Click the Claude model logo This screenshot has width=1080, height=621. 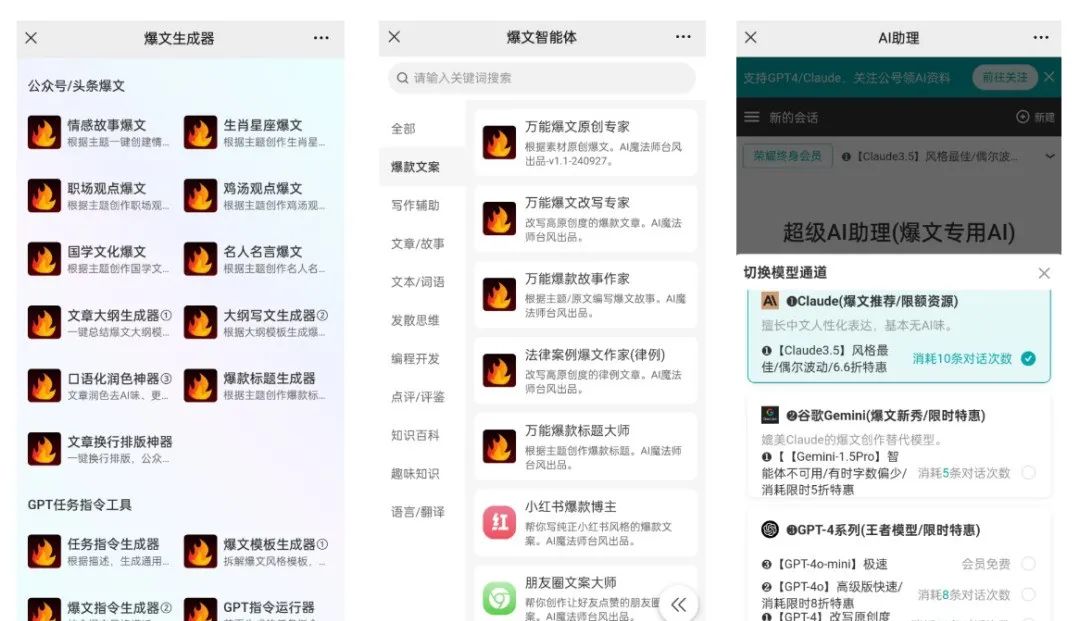tap(769, 301)
